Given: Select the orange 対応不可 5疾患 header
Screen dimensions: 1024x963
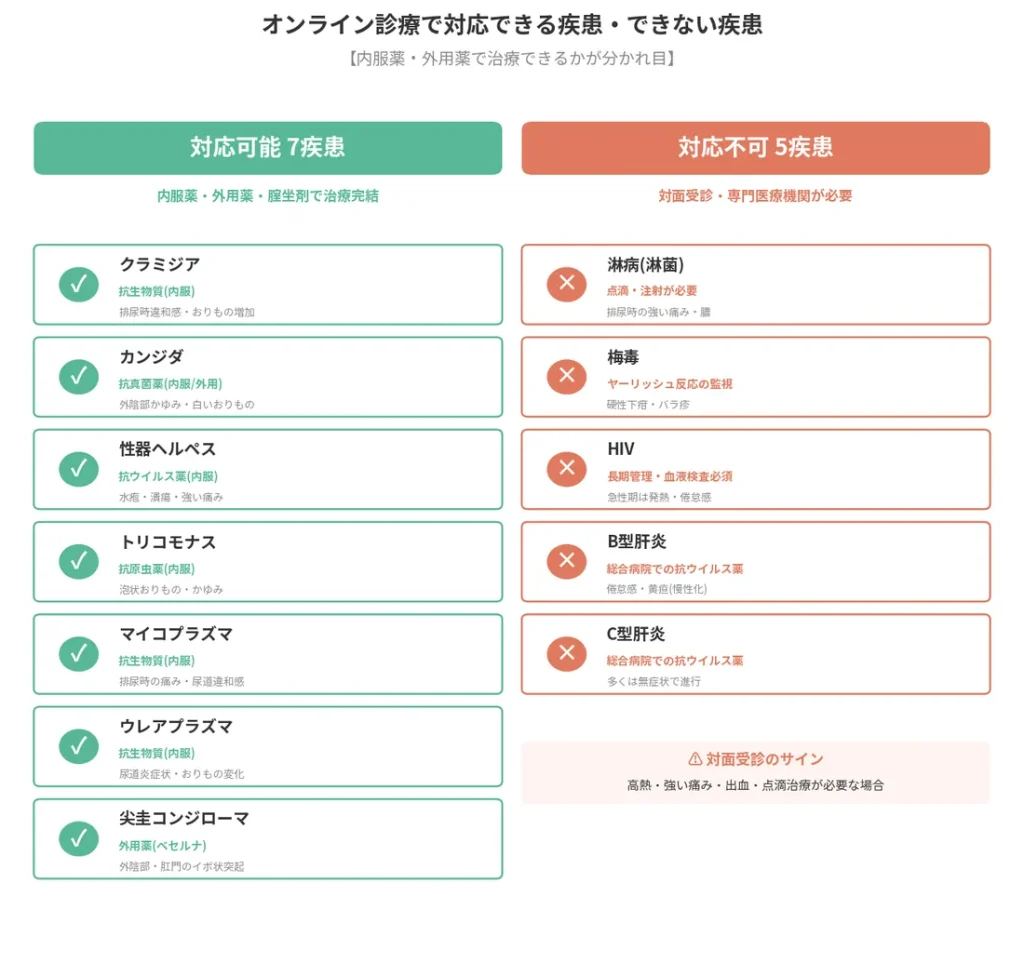Looking at the screenshot, I should [x=756, y=148].
